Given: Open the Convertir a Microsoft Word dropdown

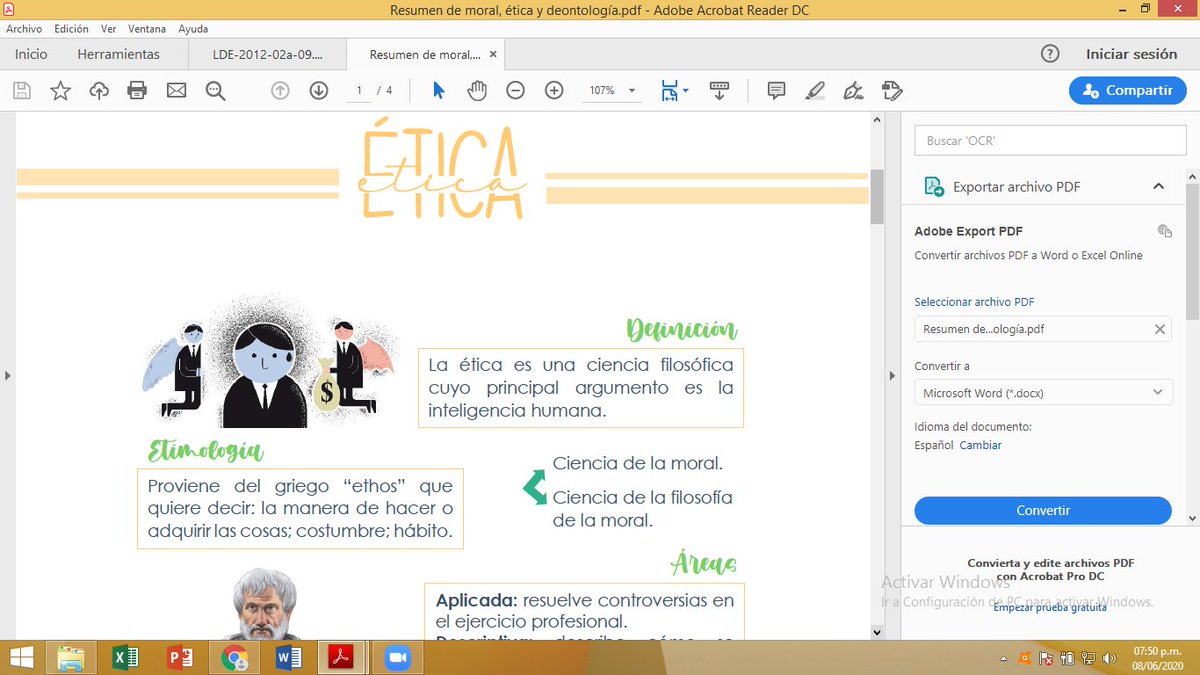Looking at the screenshot, I should coord(1043,393).
